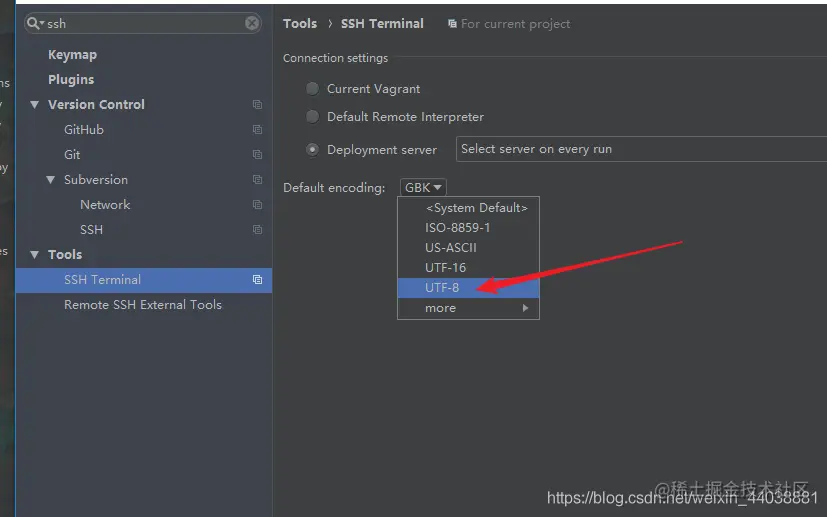Open the Keymap settings page
Image resolution: width=827 pixels, height=517 pixels.
click(x=72, y=55)
